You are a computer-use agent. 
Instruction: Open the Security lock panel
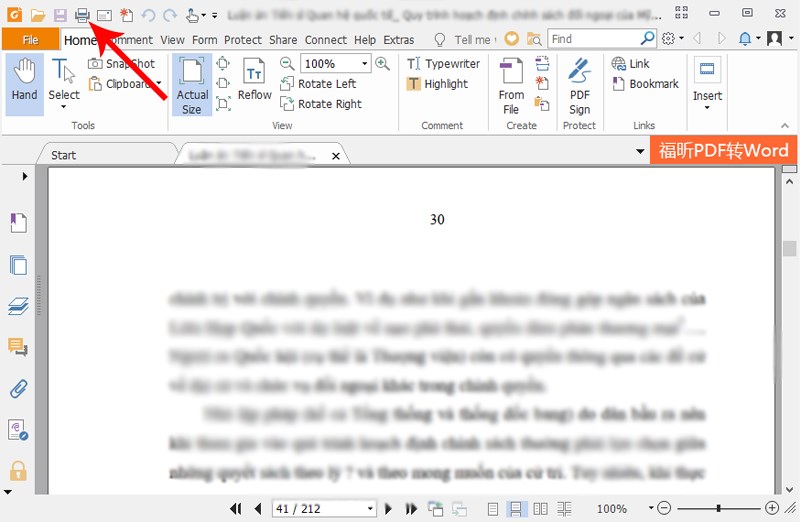click(x=18, y=470)
